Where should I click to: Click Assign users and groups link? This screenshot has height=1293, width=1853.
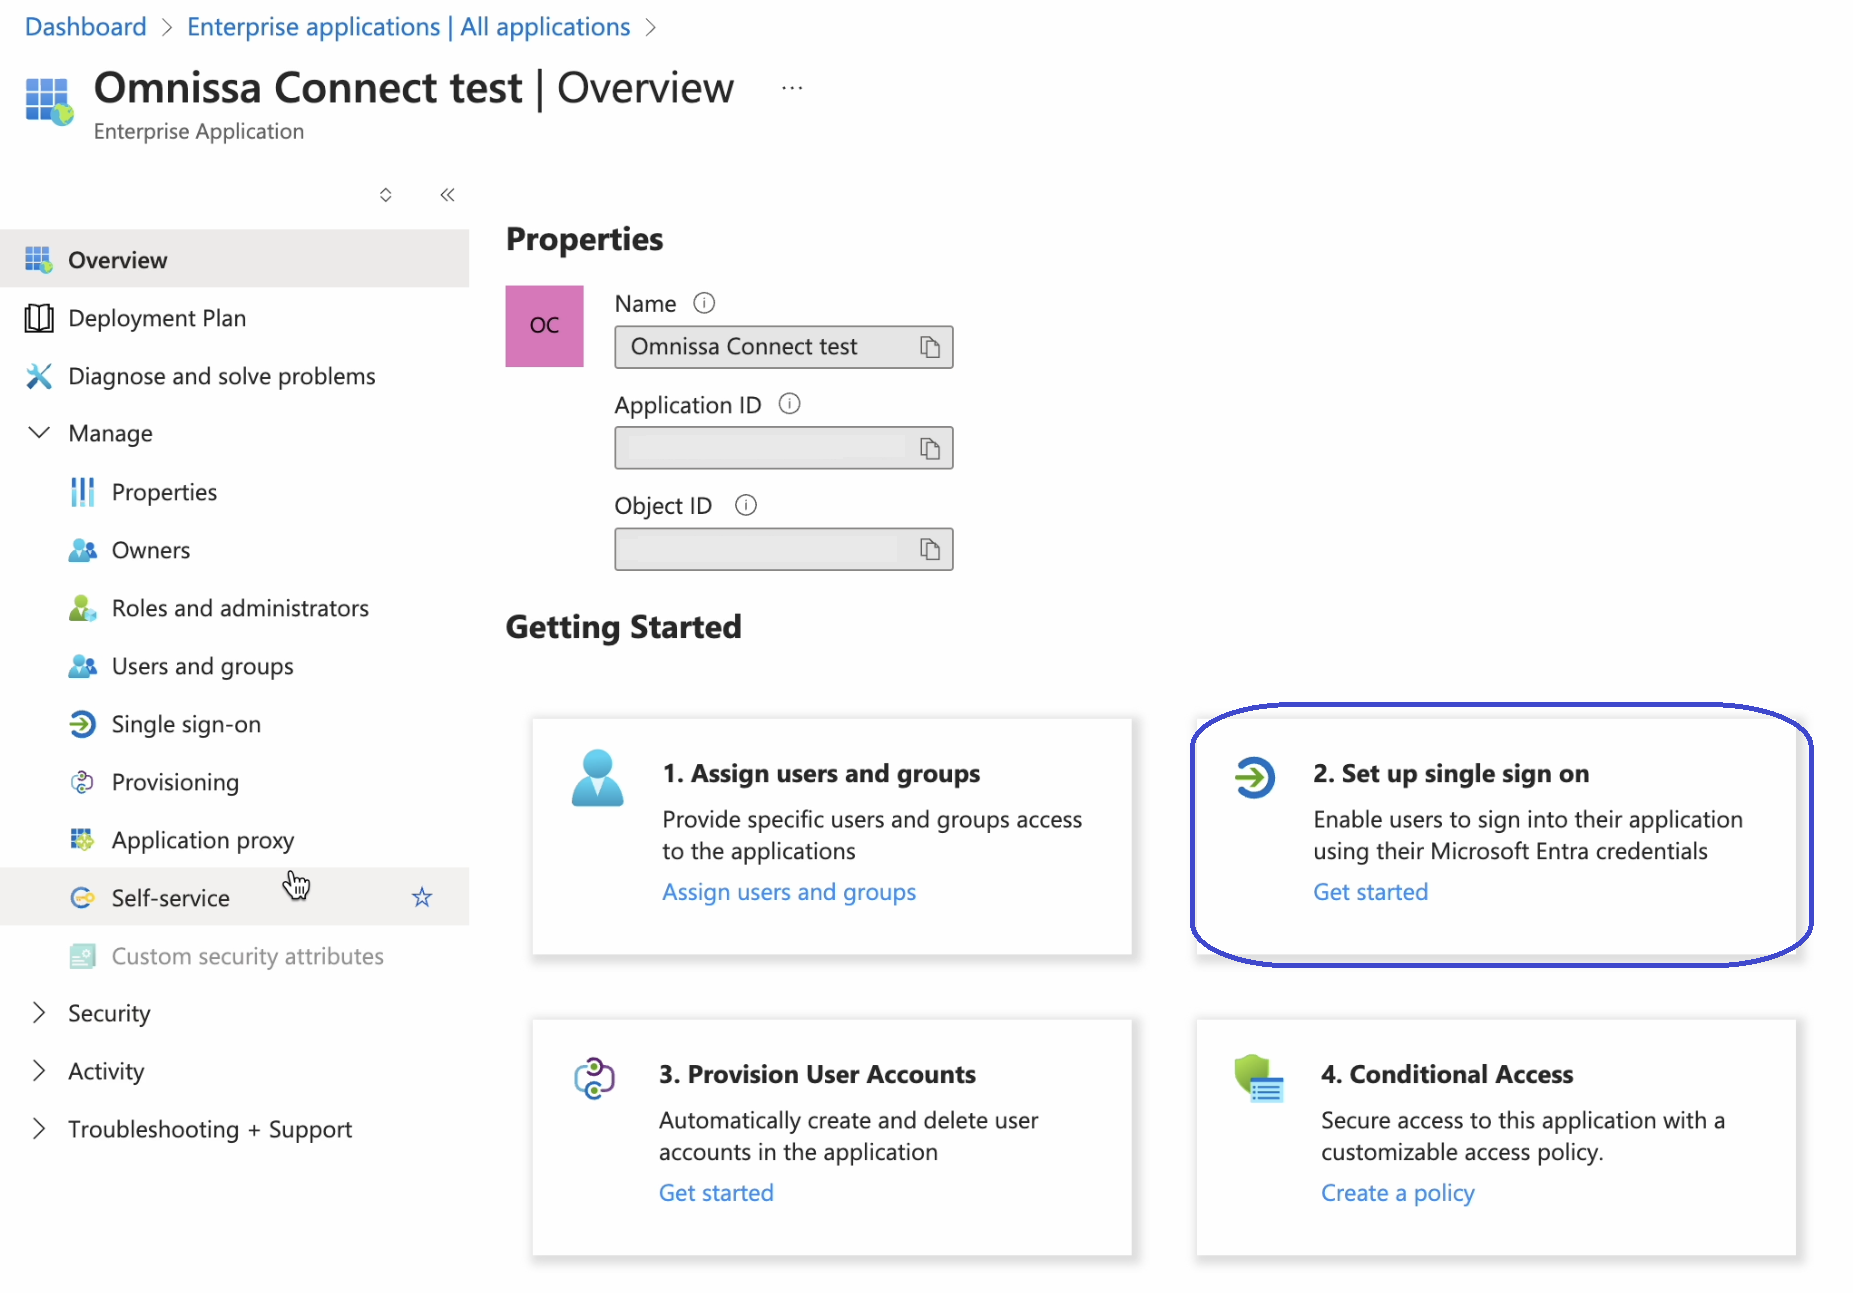(x=789, y=892)
